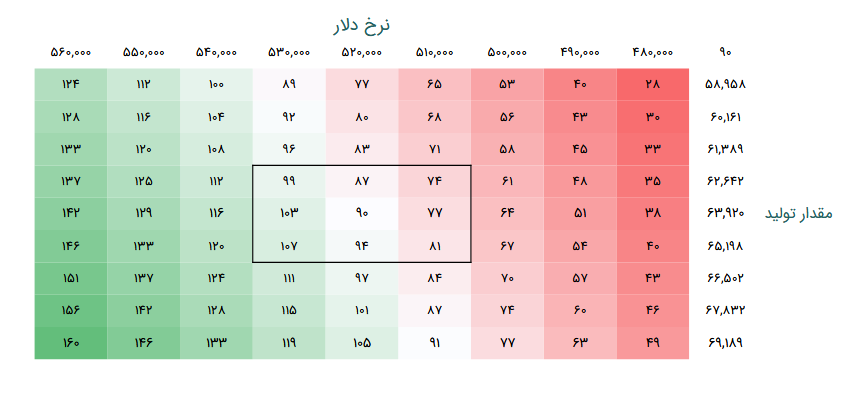Pick the green cell with value ۱۵۱
The width and height of the screenshot is (856, 410).
(70, 278)
